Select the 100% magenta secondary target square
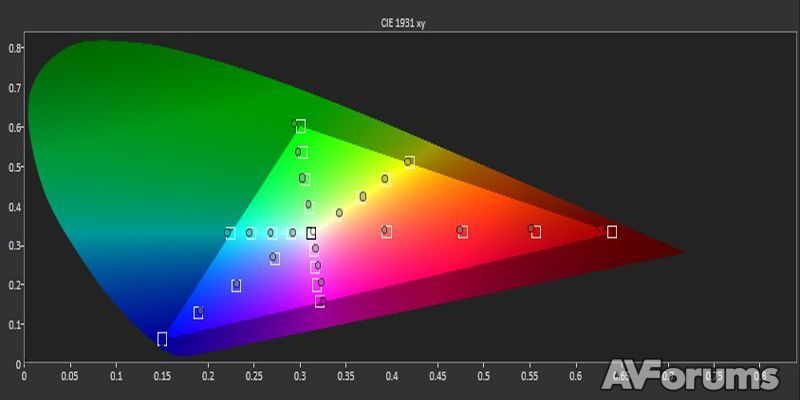Image resolution: width=800 pixels, height=400 pixels. click(x=320, y=301)
